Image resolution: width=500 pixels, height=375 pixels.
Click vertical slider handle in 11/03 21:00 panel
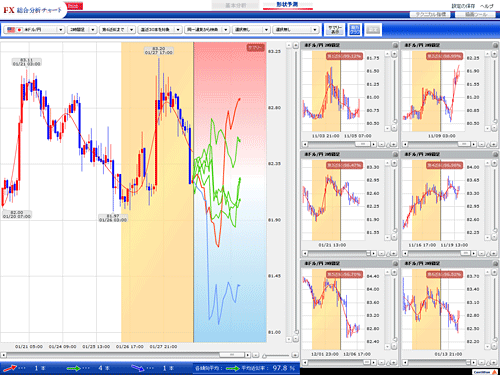pos(395,121)
